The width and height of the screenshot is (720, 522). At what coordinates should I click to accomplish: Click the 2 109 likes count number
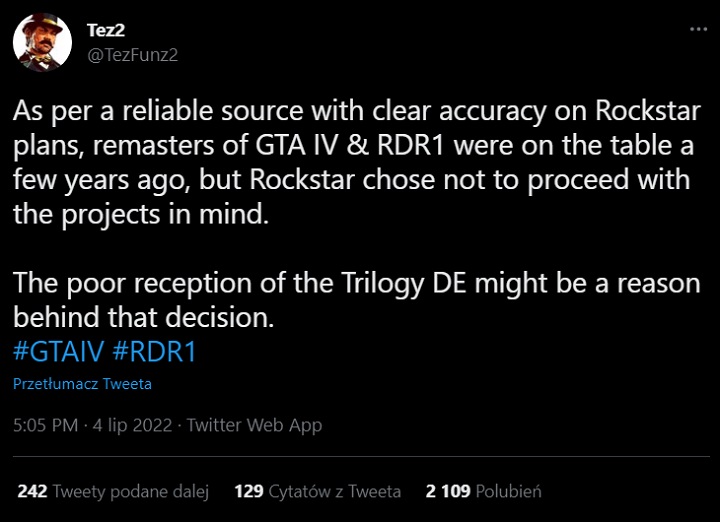click(448, 491)
